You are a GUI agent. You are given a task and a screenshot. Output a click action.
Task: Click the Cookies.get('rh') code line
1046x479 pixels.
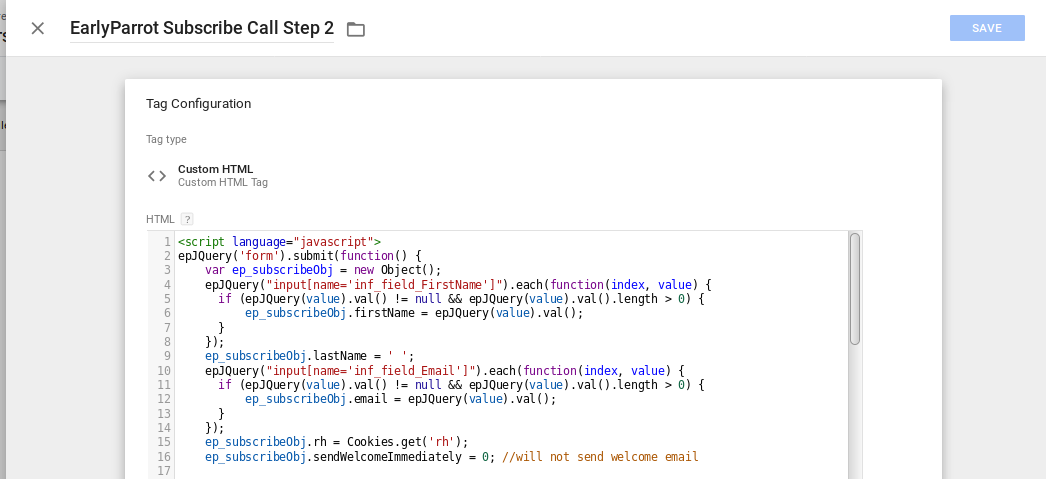pyautogui.click(x=337, y=442)
